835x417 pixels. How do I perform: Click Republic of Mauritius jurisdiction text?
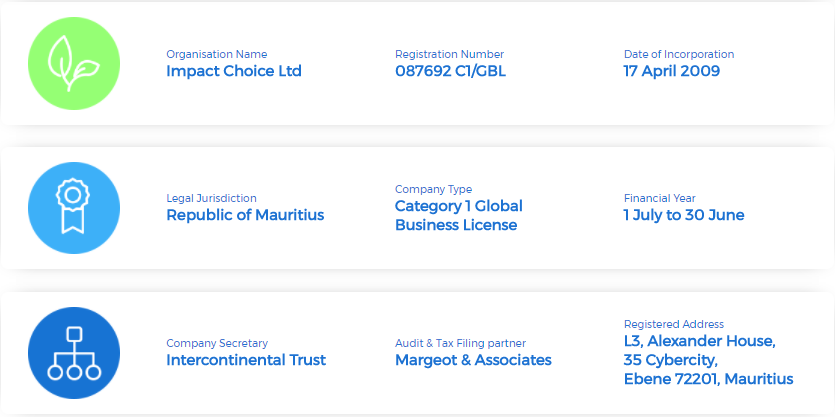tap(245, 215)
